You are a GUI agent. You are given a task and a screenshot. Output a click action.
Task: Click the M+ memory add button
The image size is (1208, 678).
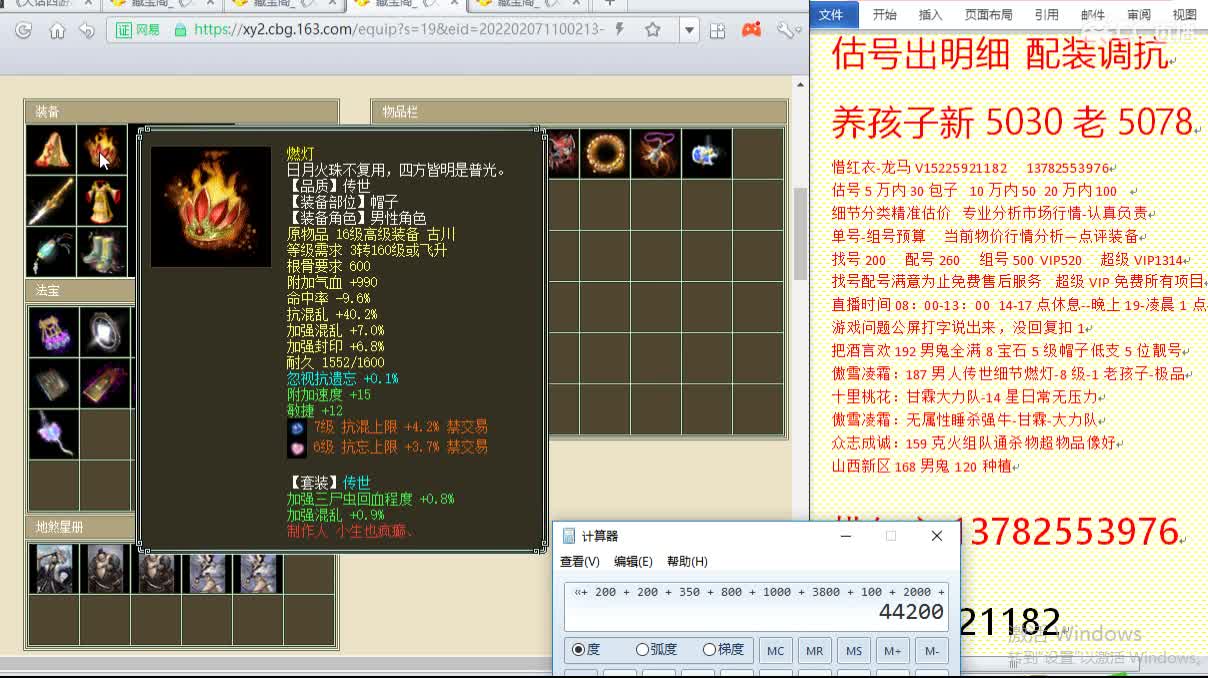click(892, 651)
